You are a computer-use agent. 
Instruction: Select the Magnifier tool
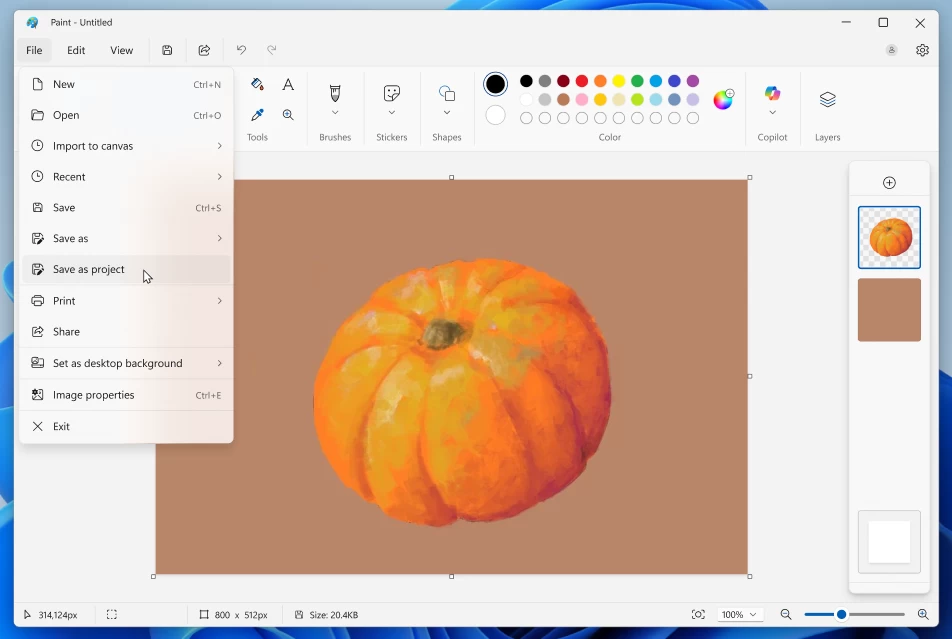(288, 114)
